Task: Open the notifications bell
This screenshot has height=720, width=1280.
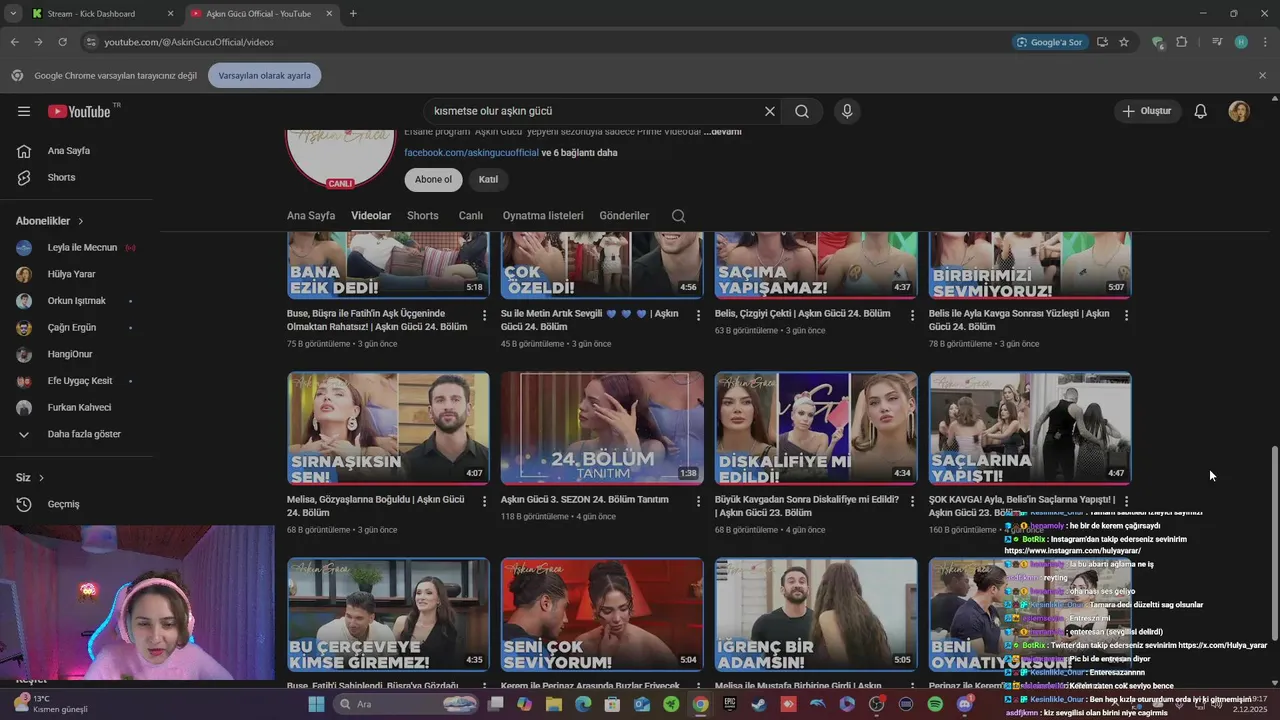Action: (x=1200, y=111)
